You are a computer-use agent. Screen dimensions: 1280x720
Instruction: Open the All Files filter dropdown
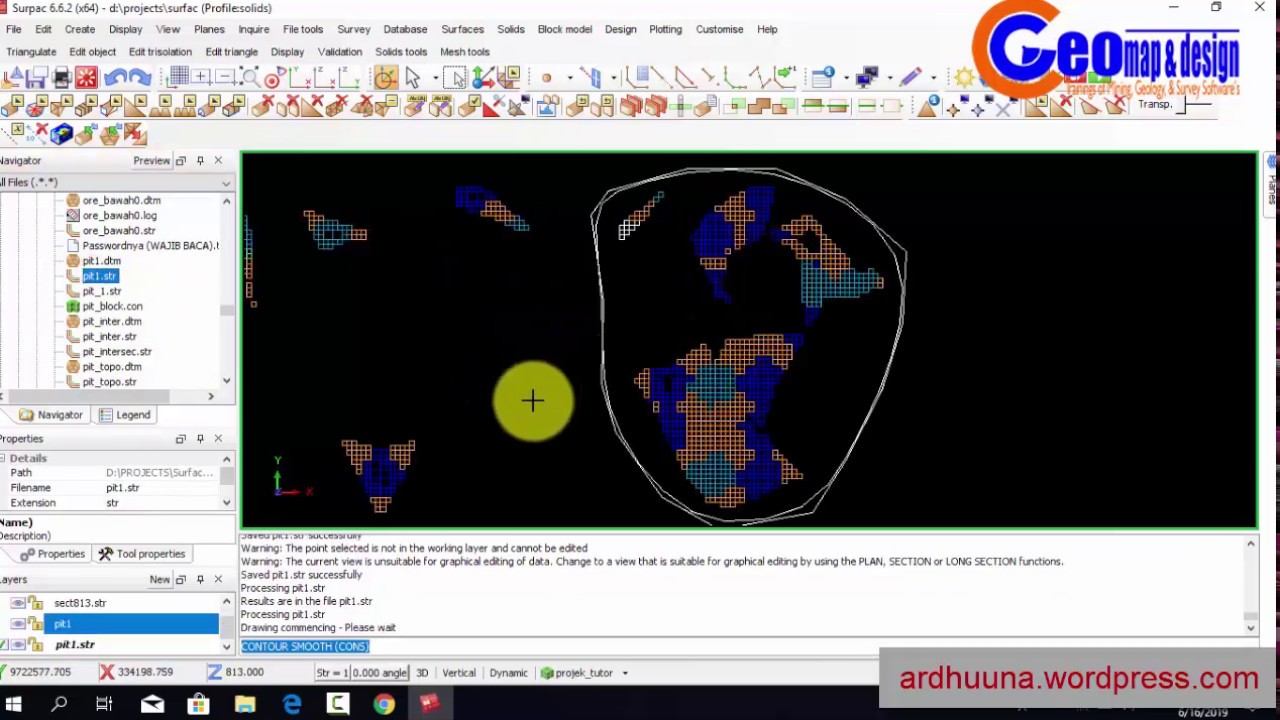[x=226, y=183]
